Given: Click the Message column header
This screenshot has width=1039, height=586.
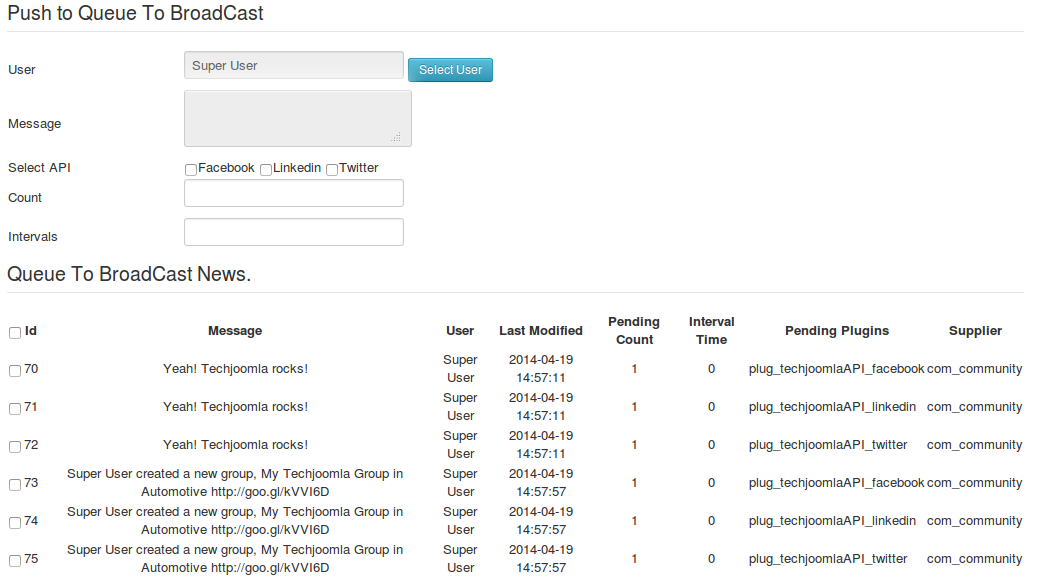Looking at the screenshot, I should 235,331.
